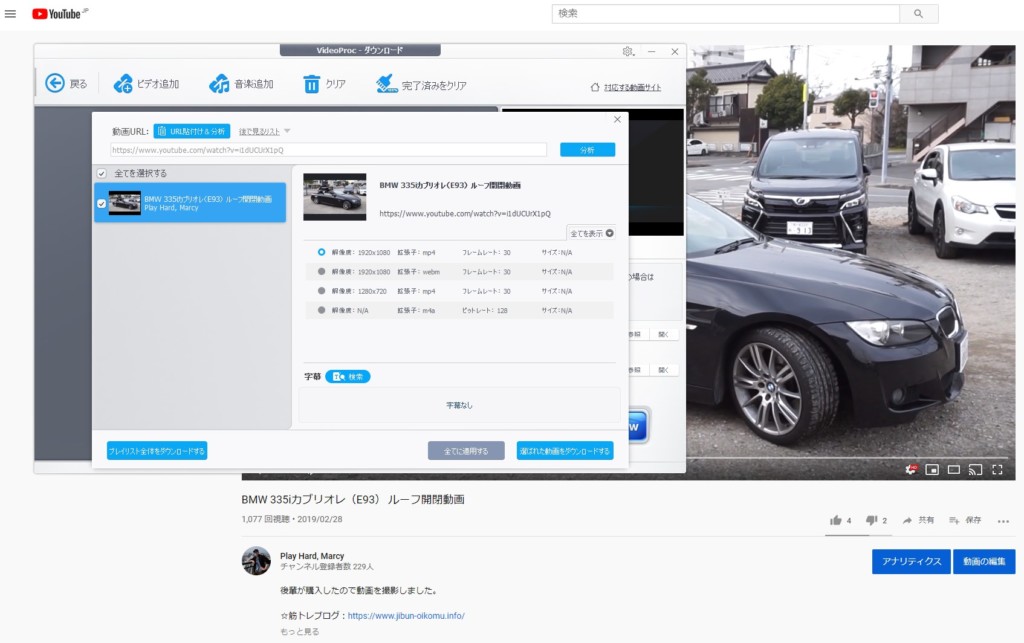Viewport: 1024px width, 643px height.
Task: Enable the miniplayer in YouTube player
Action: 932,469
